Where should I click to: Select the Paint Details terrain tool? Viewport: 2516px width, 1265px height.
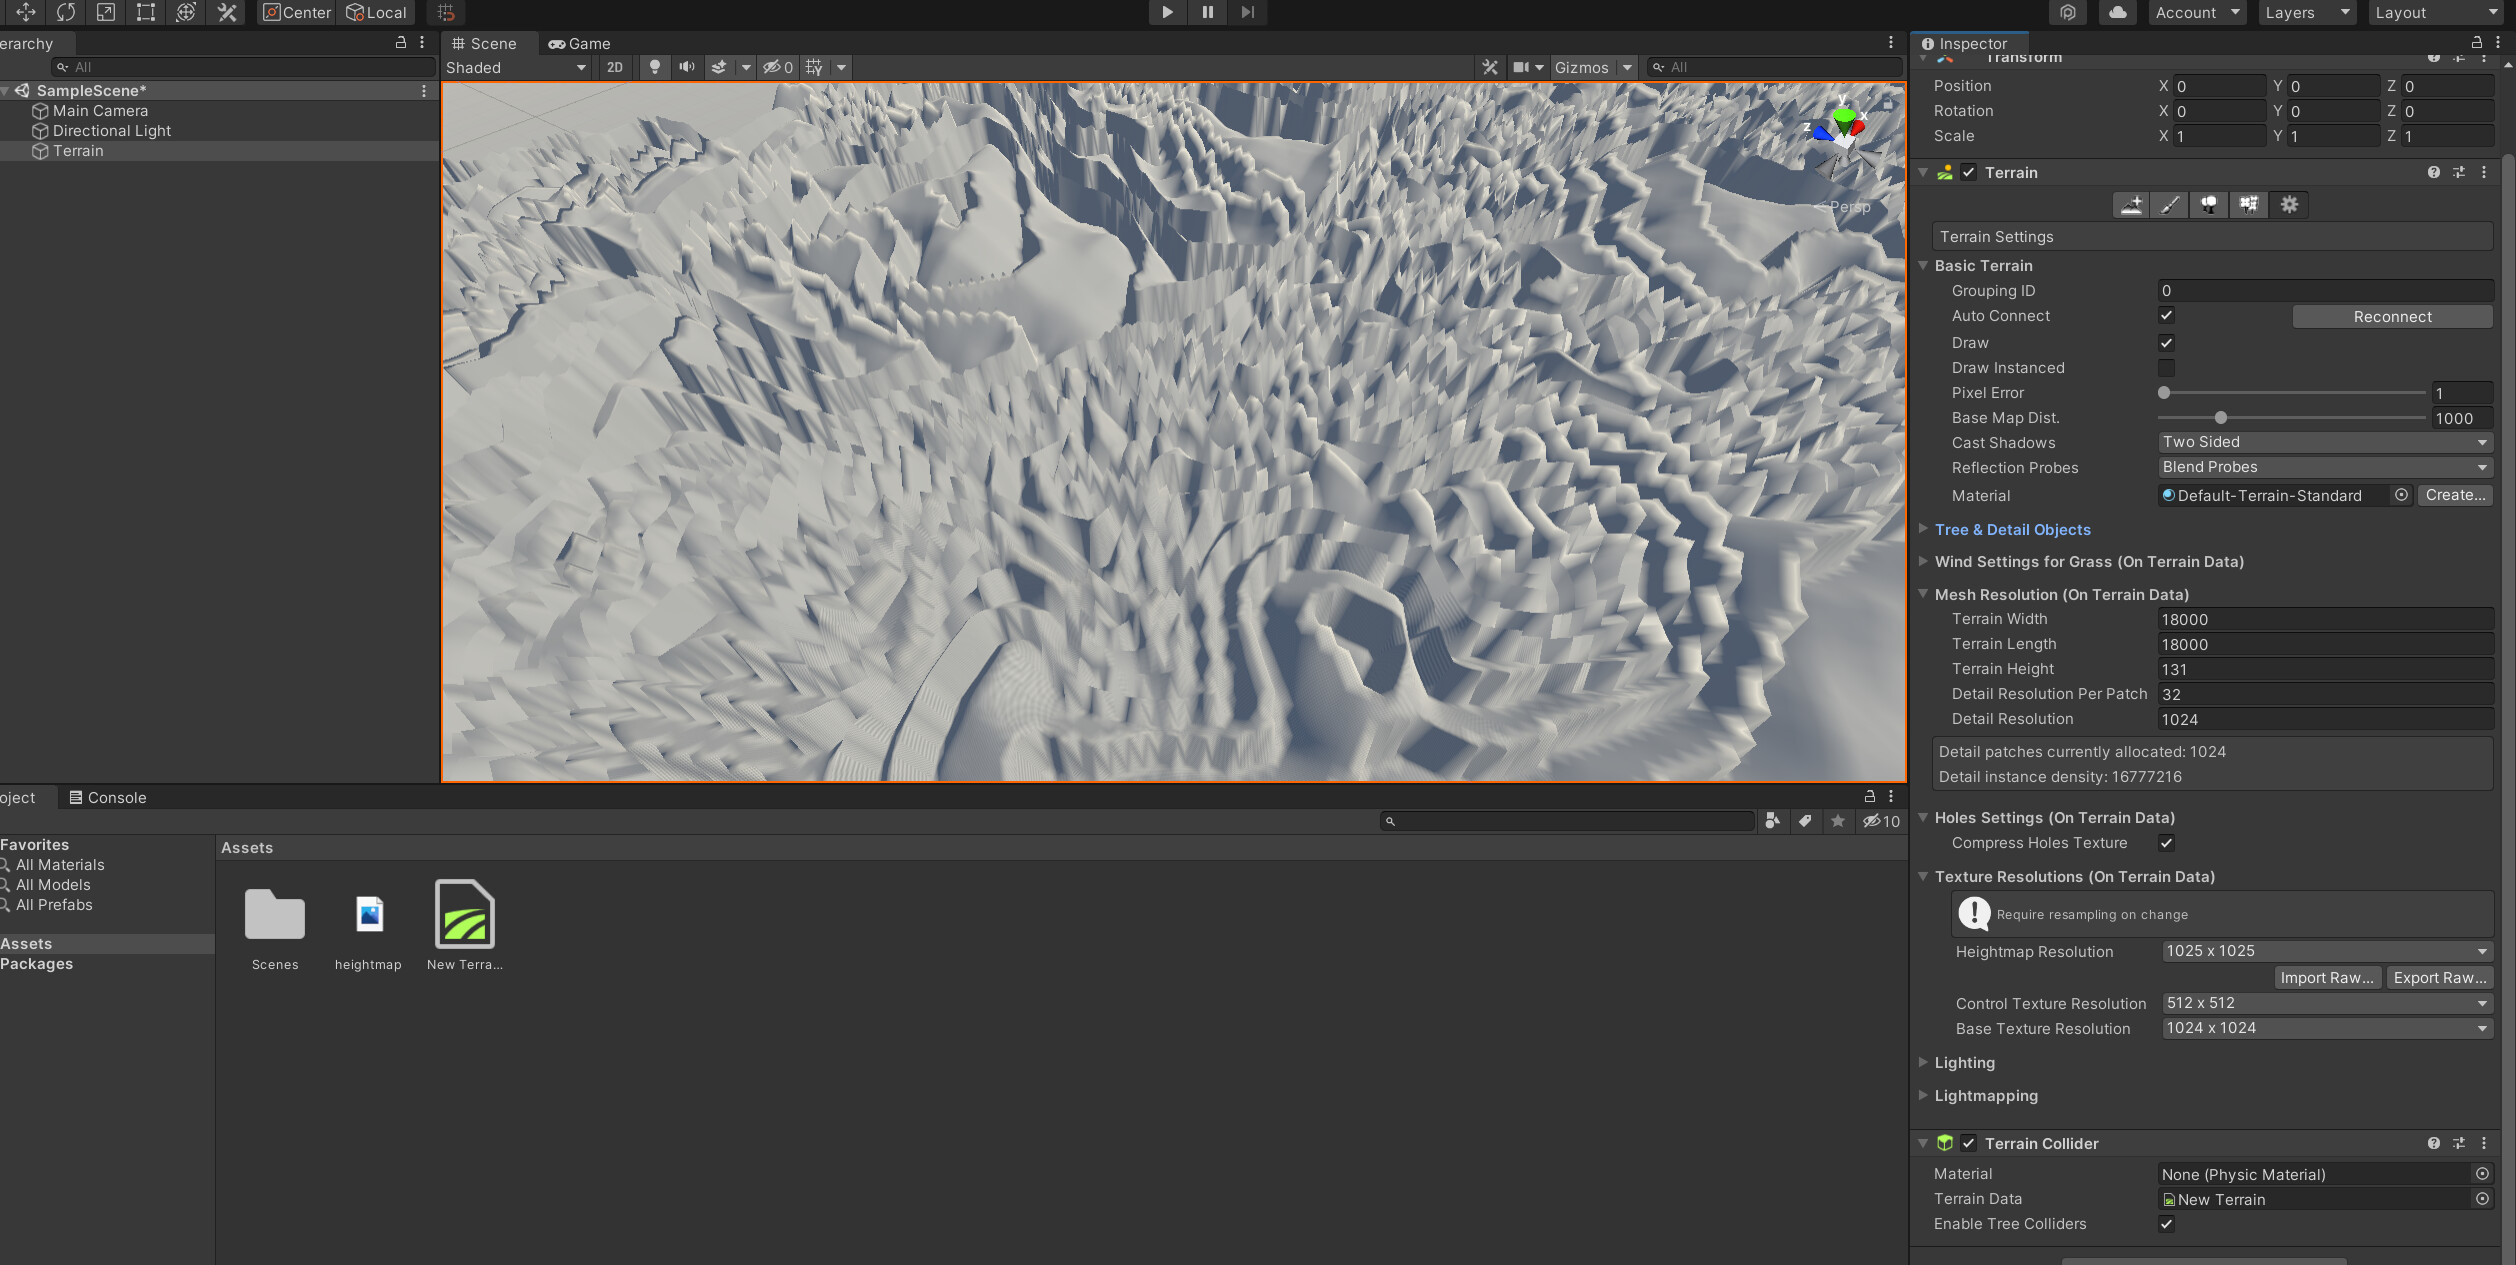click(x=2249, y=204)
